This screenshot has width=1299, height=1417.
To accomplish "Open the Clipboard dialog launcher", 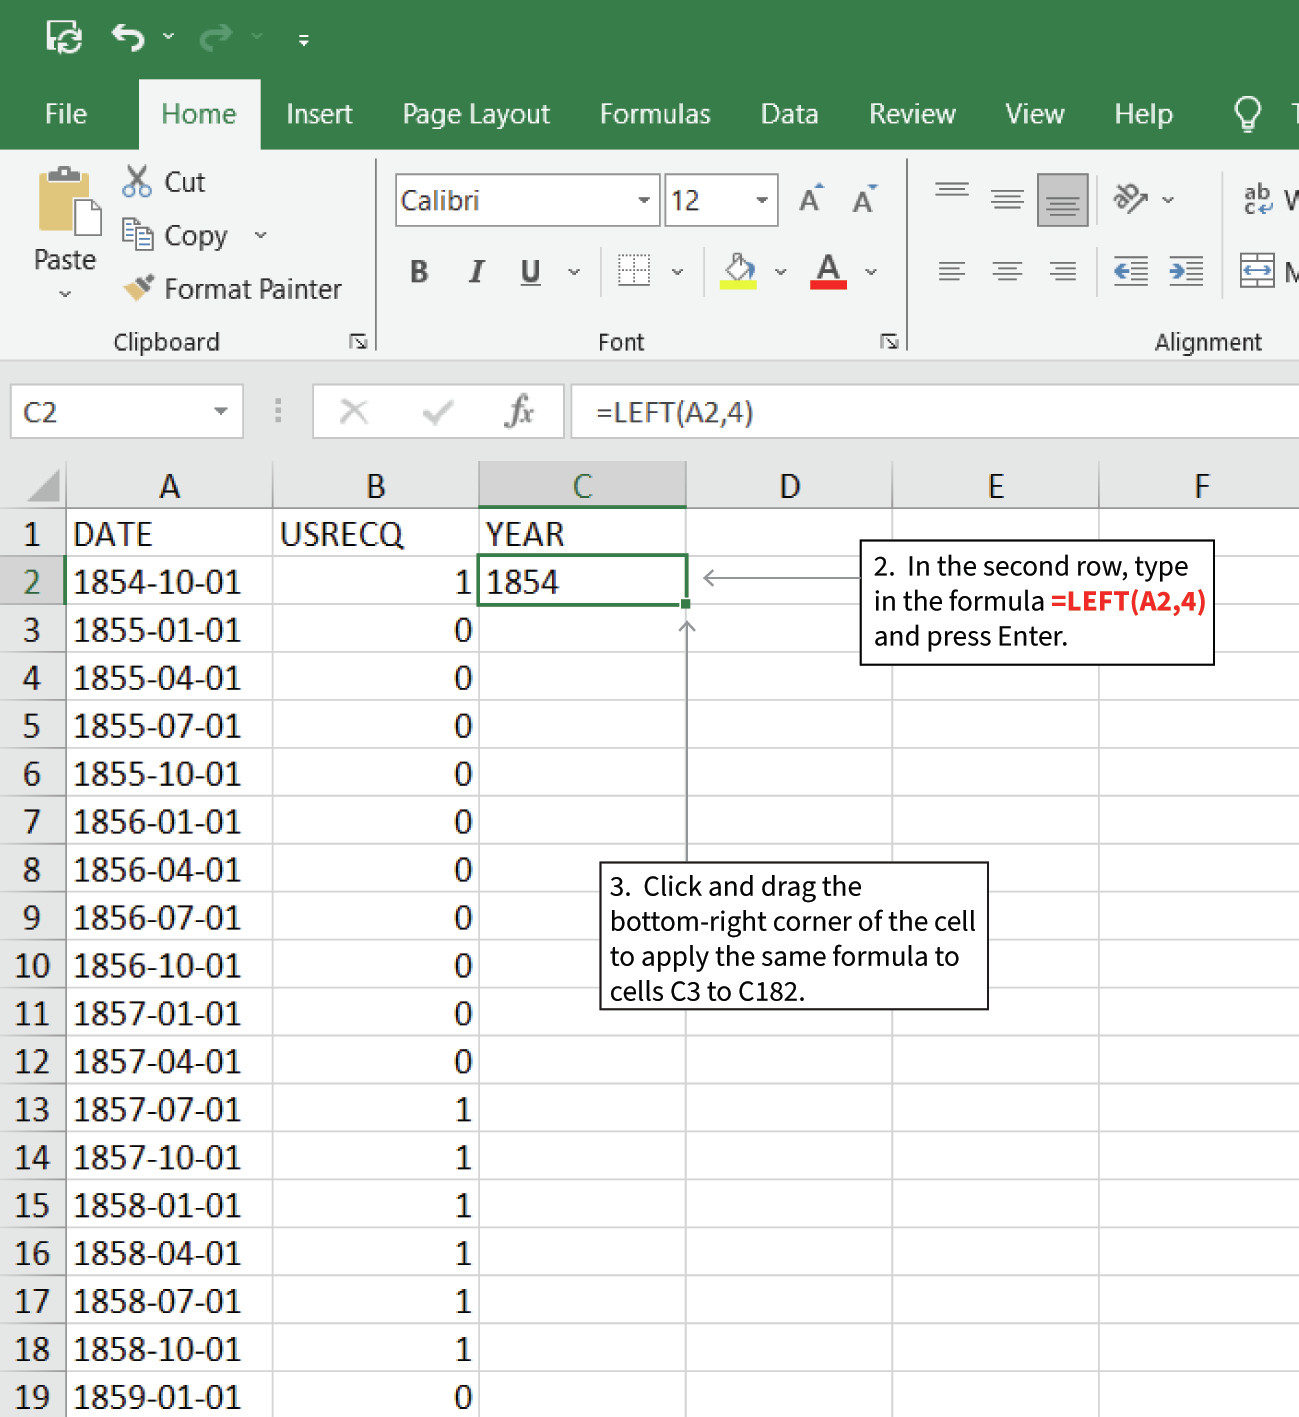I will 358,342.
